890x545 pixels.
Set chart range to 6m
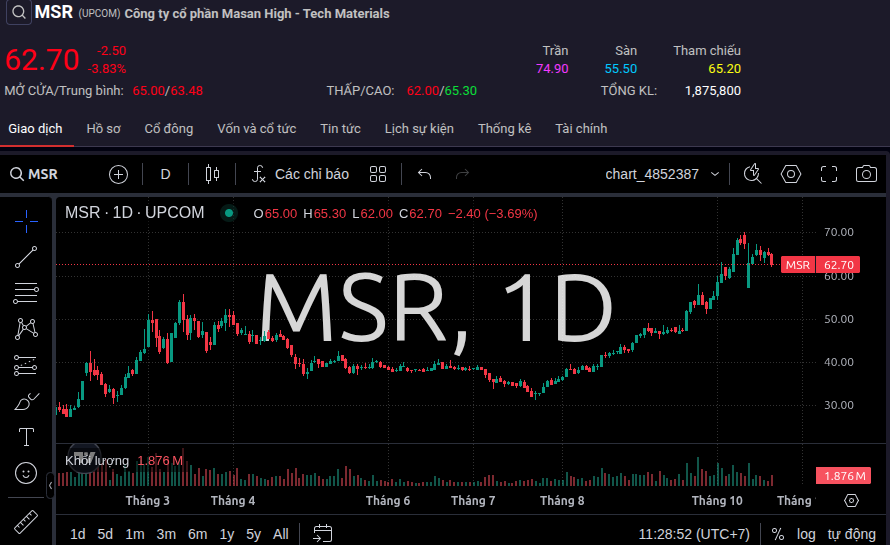[197, 534]
